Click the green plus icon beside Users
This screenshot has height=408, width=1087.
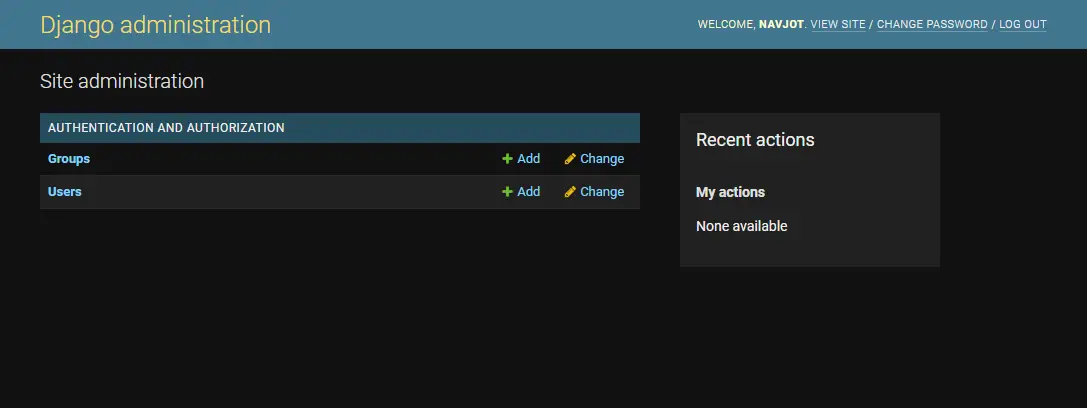click(x=507, y=192)
